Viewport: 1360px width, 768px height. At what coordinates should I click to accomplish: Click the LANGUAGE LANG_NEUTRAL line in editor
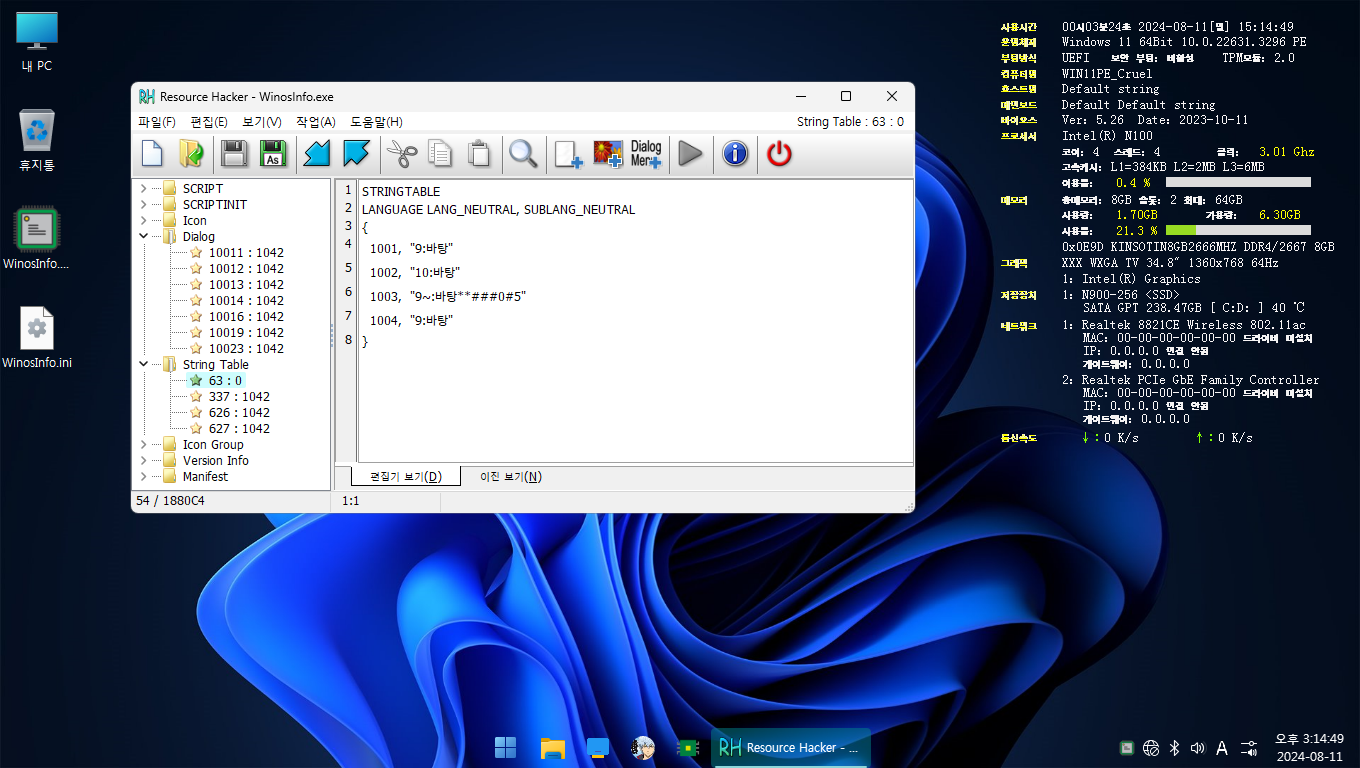pyautogui.click(x=498, y=209)
